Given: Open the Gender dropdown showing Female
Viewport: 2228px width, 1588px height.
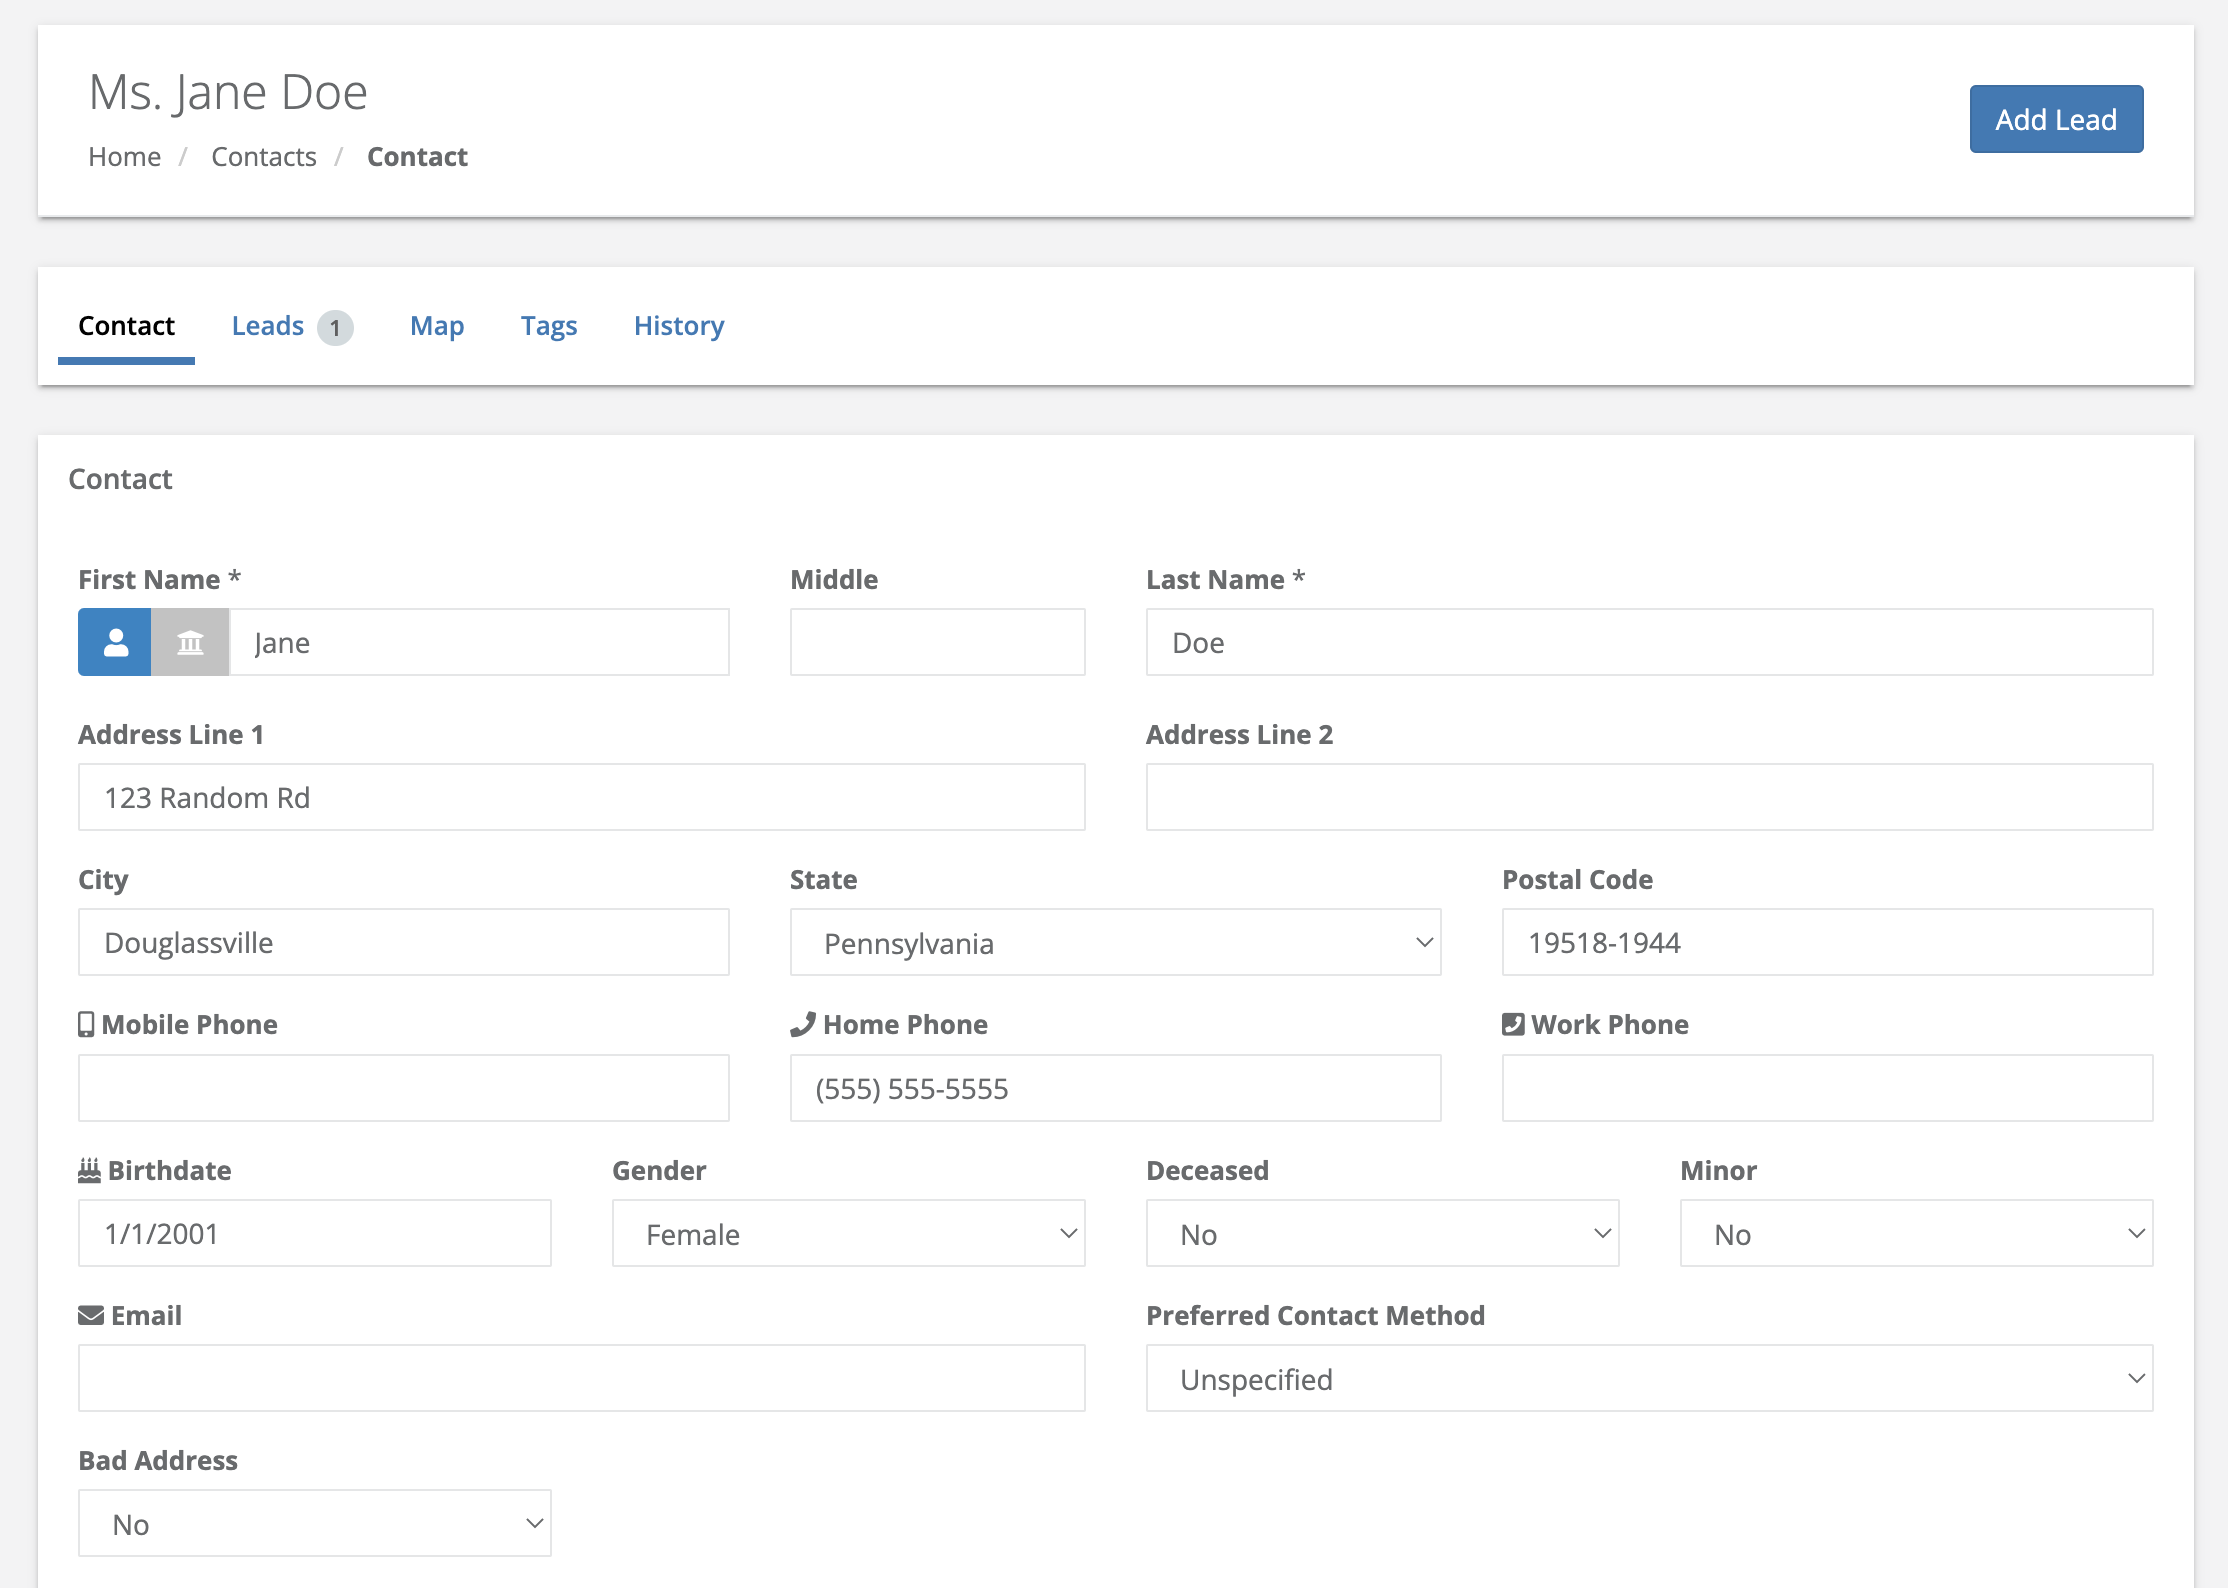Looking at the screenshot, I should coord(848,1233).
